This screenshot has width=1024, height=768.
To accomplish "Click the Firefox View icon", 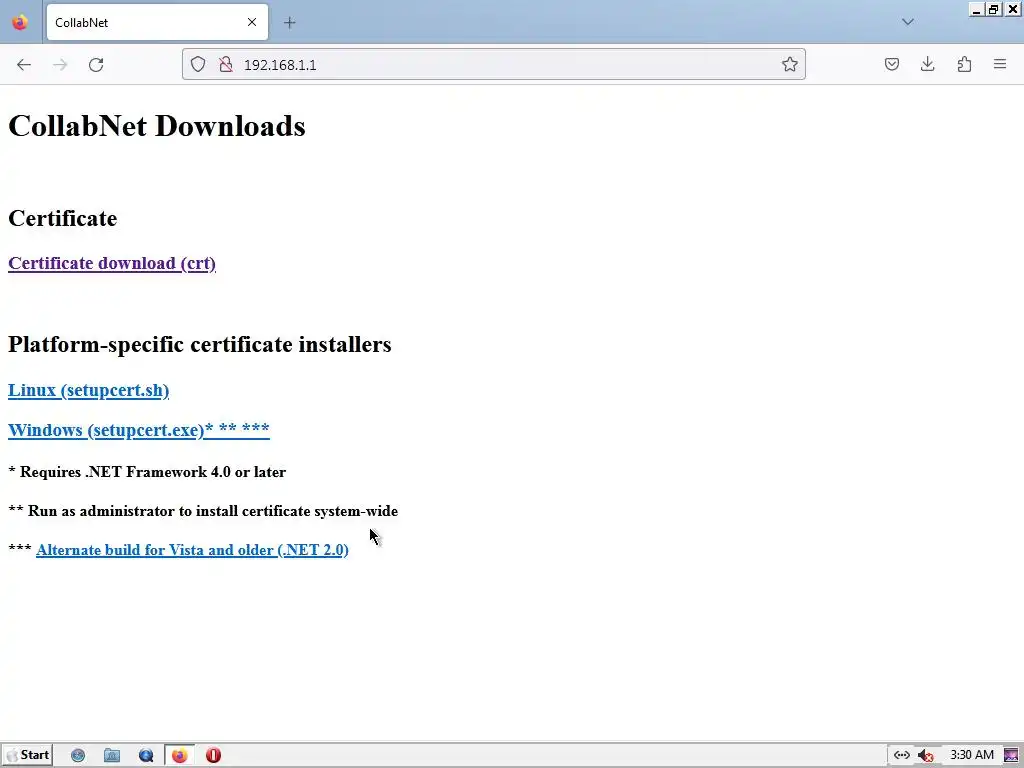I will coord(20,22).
